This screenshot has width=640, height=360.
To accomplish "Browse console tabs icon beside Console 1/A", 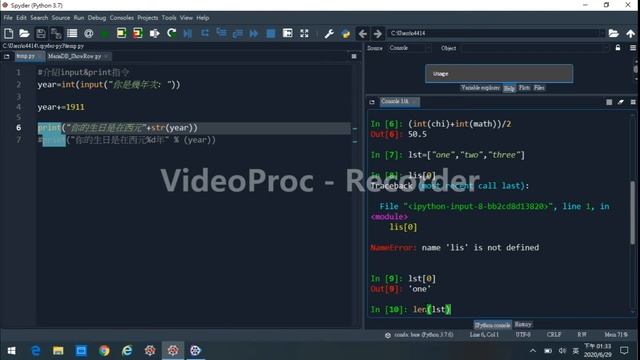I will [x=372, y=102].
